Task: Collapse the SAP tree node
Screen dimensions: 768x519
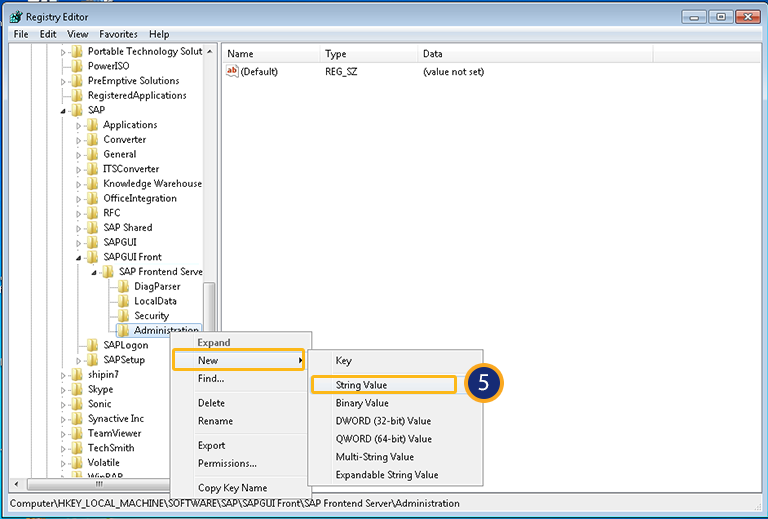Action: coord(64,110)
